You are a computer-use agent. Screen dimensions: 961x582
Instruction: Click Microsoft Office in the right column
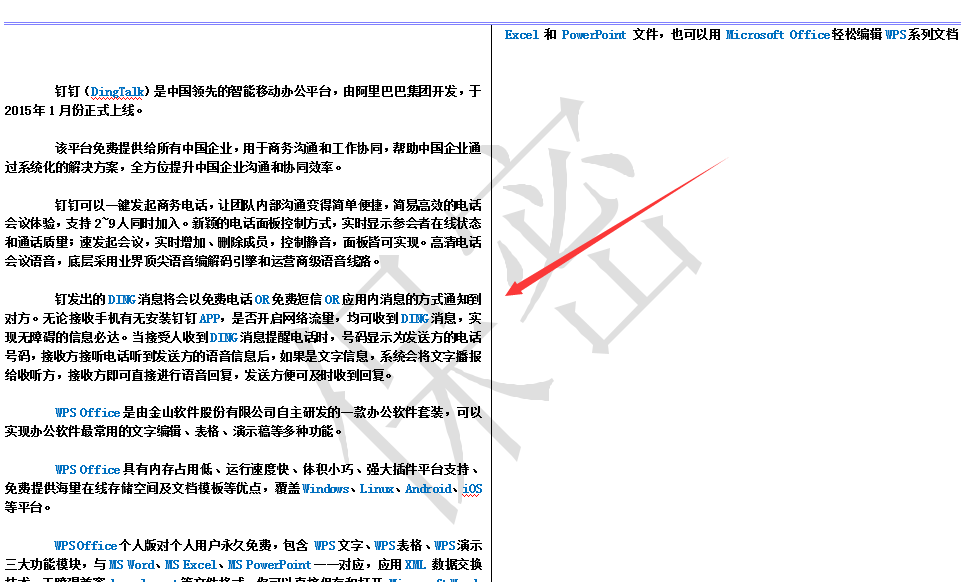point(778,35)
